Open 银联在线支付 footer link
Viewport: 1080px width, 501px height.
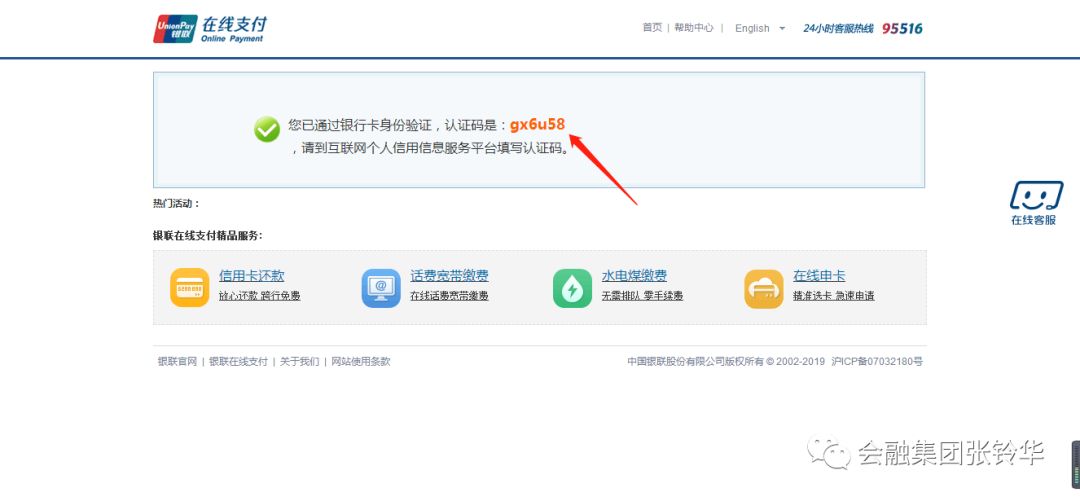(238, 361)
